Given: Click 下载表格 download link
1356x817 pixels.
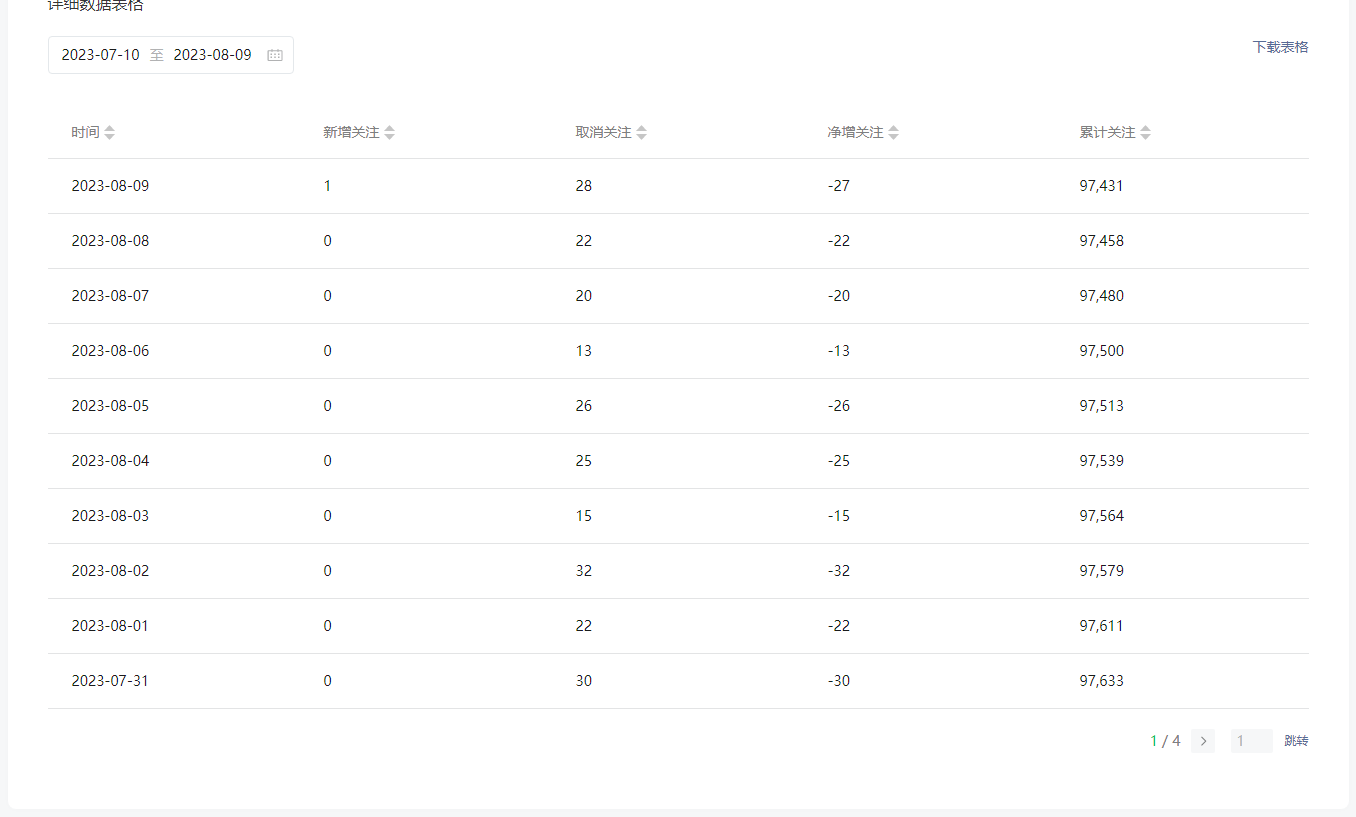Looking at the screenshot, I should coord(1280,47).
